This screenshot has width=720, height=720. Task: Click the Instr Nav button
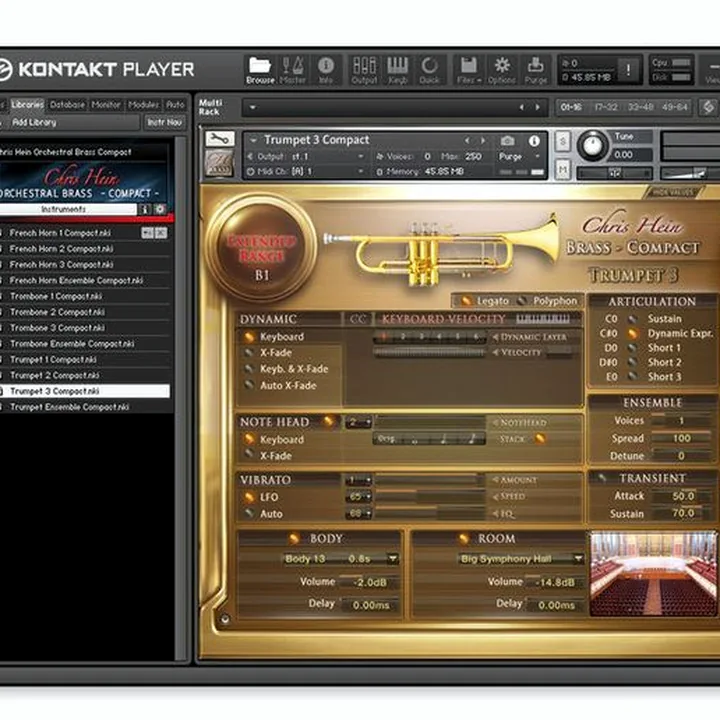(x=165, y=123)
